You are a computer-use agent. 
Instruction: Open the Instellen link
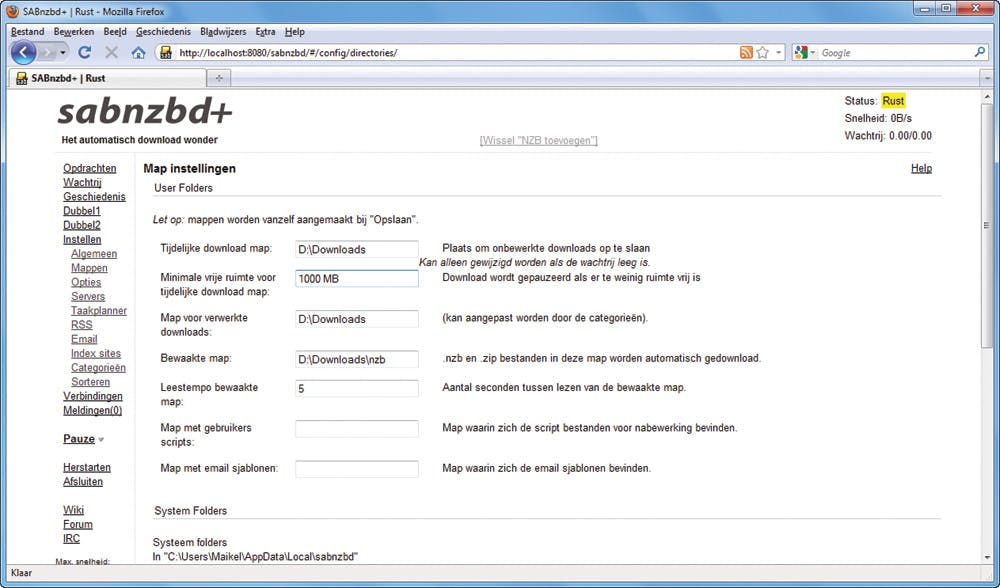(82, 239)
